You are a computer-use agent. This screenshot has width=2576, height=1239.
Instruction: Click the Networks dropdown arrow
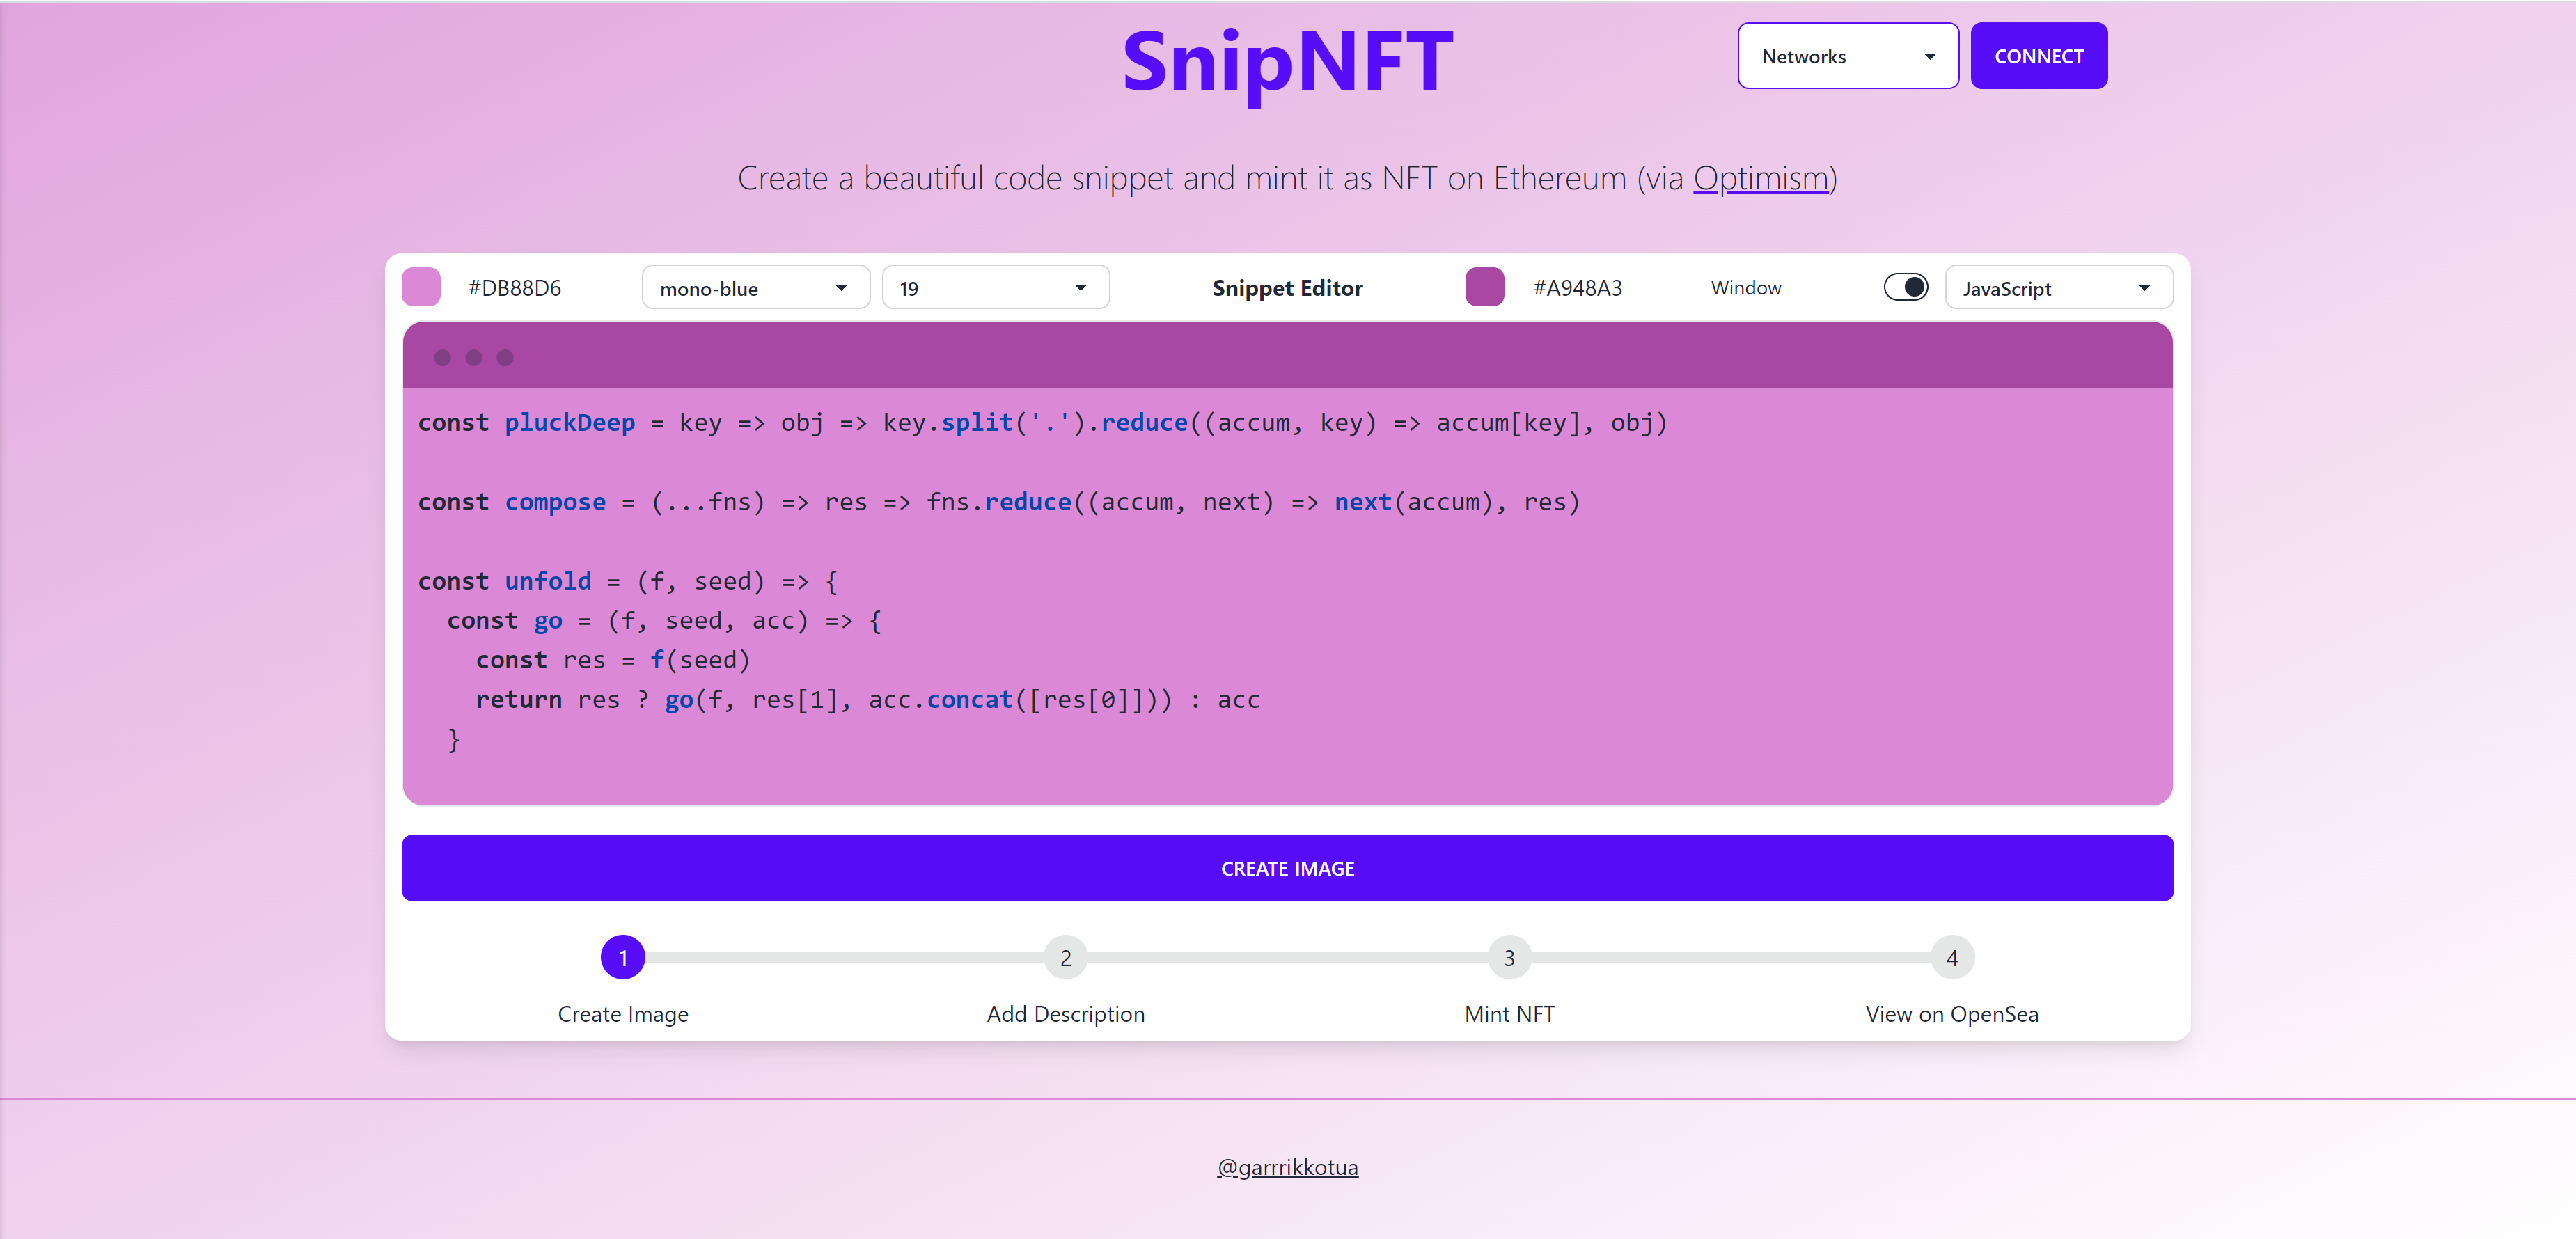1930,57
